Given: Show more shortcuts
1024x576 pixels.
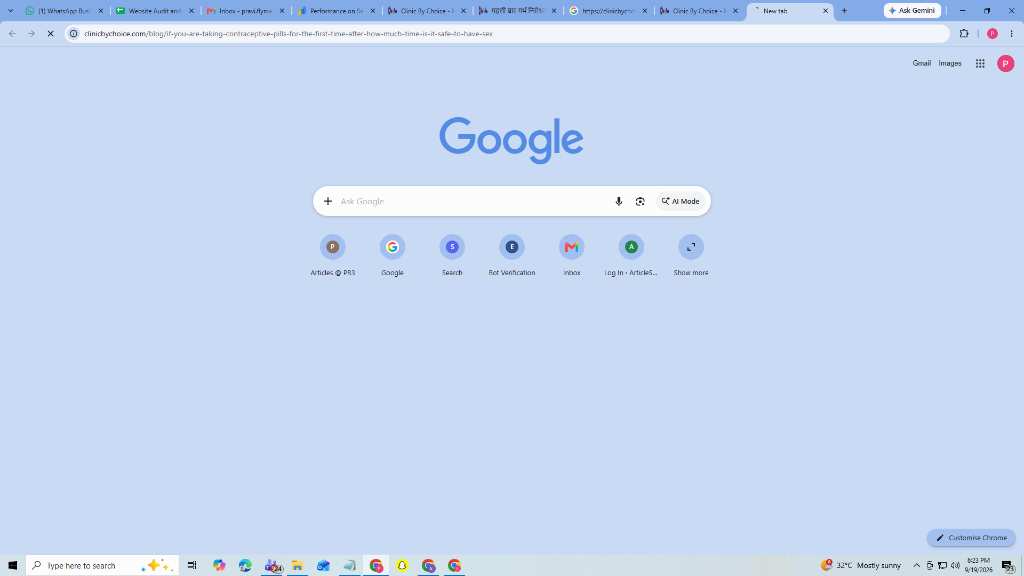Looking at the screenshot, I should pos(691,255).
